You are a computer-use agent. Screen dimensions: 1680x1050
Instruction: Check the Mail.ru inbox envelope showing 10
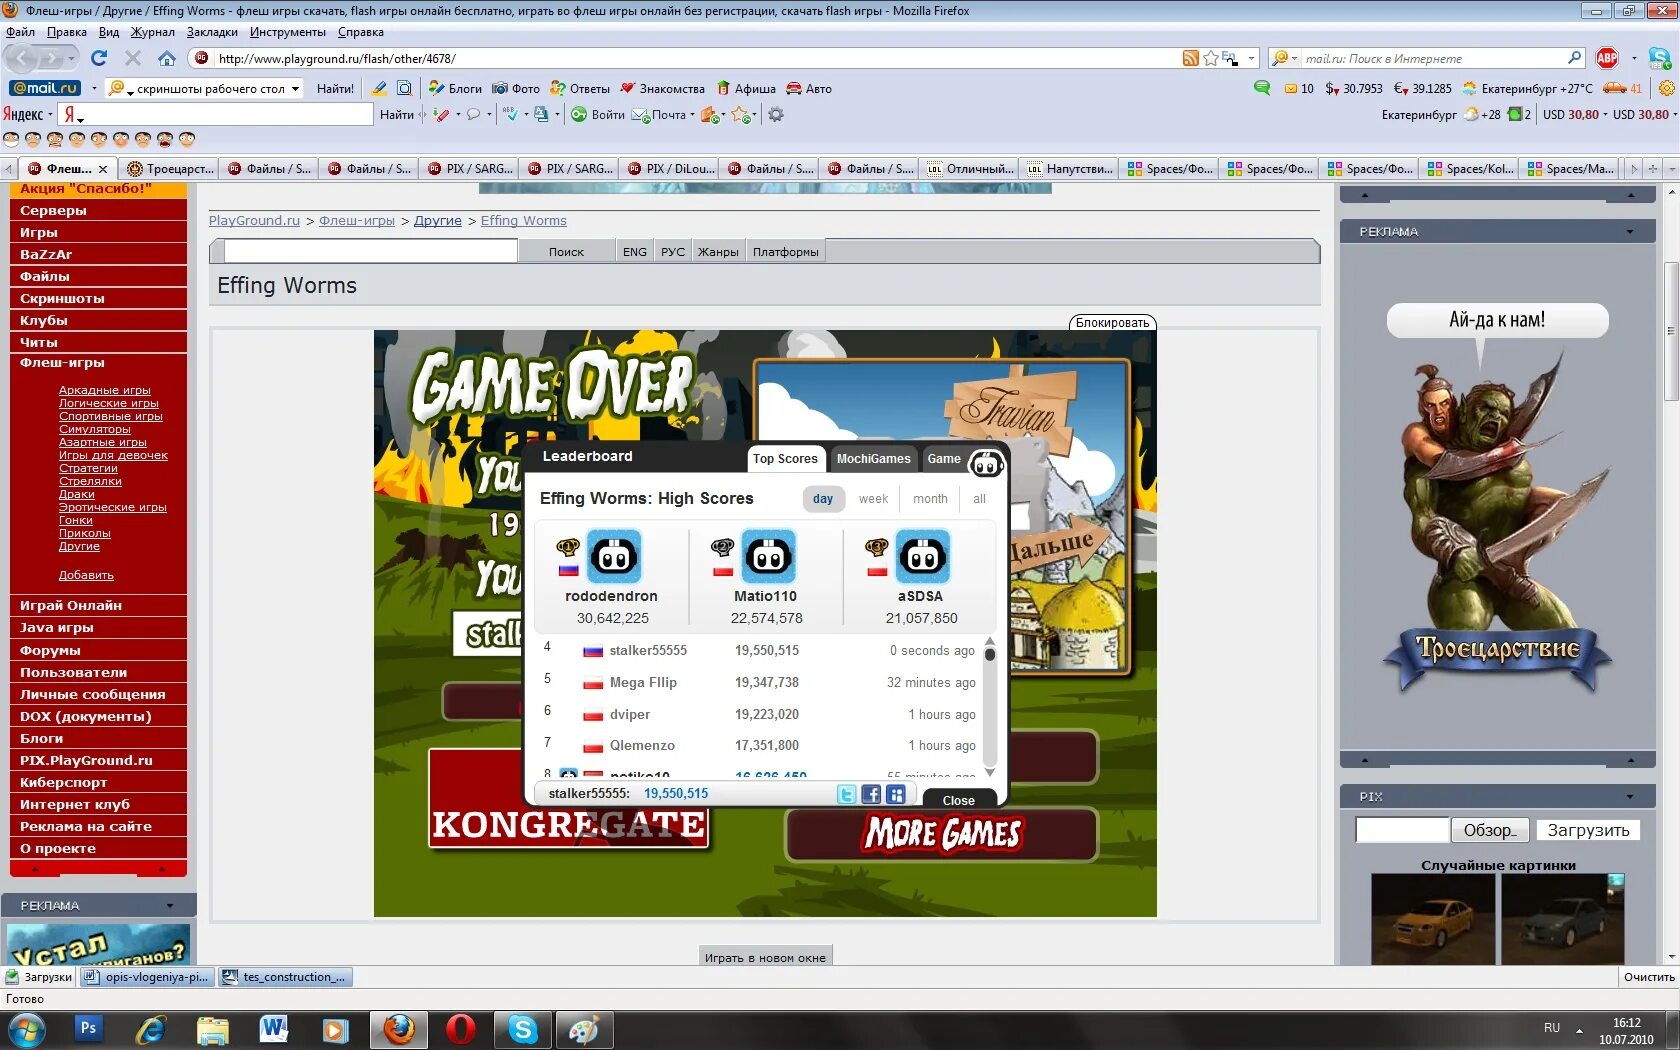coord(1299,88)
